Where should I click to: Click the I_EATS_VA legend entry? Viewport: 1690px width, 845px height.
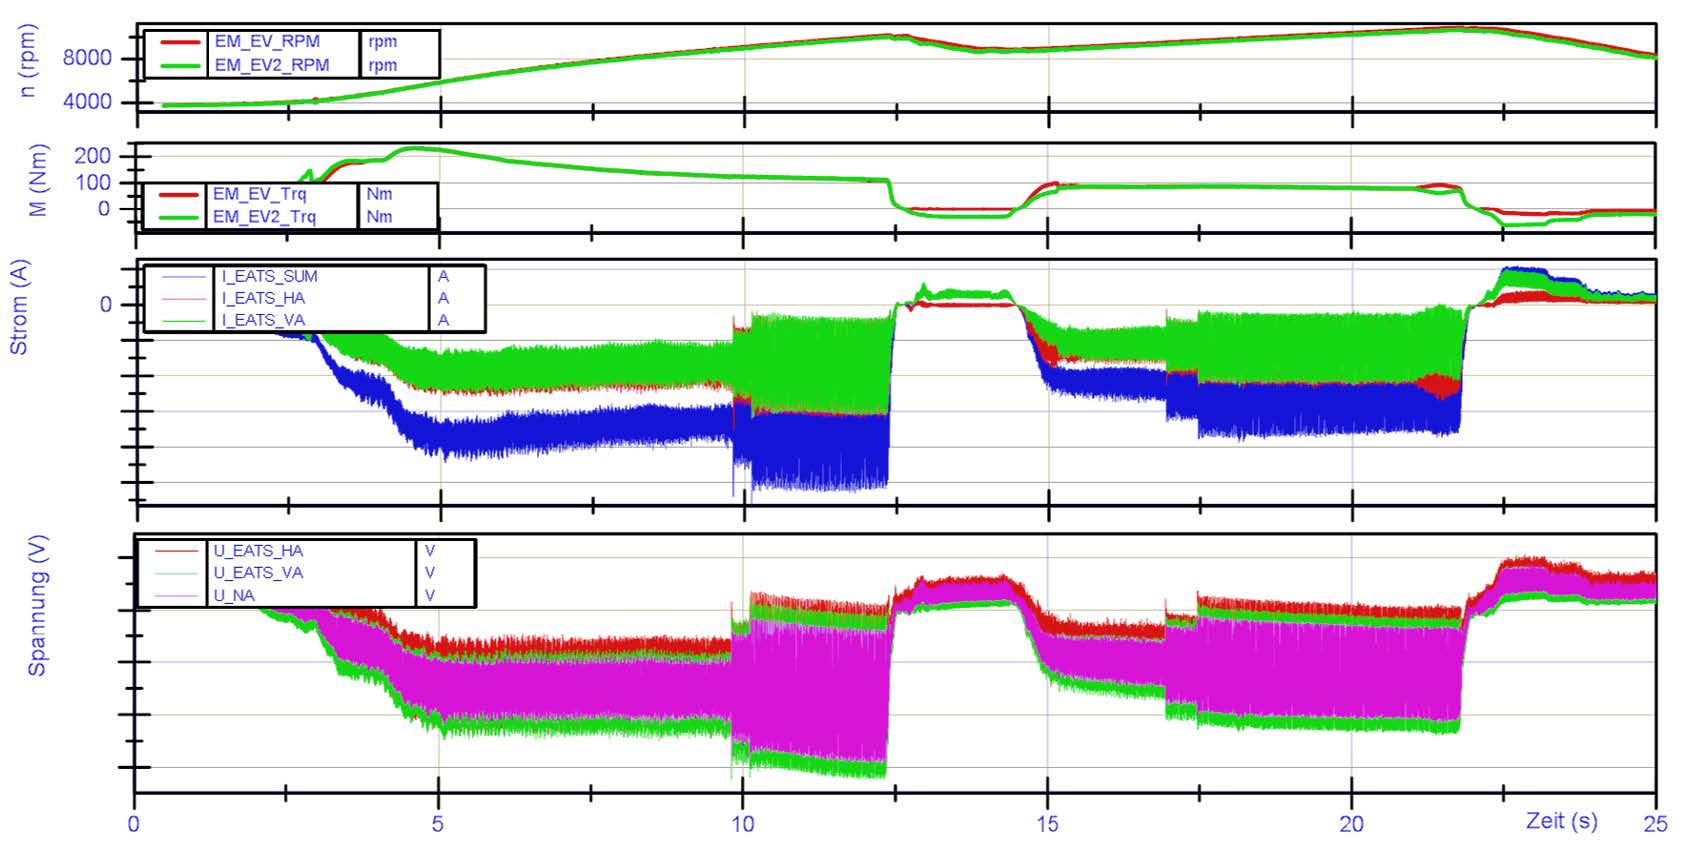[x=263, y=321]
